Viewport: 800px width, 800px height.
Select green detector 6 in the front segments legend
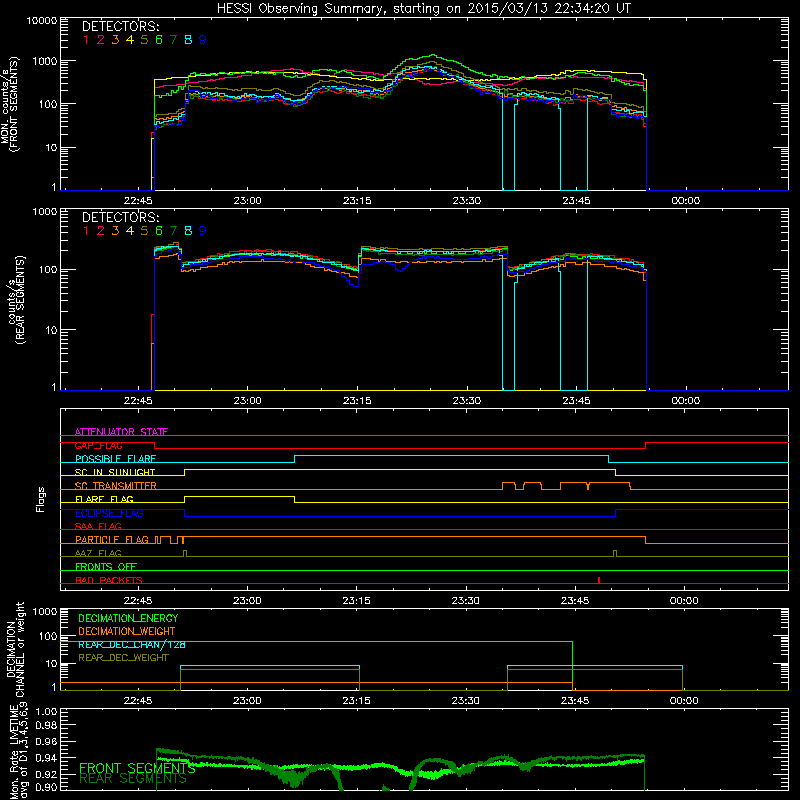coord(159,40)
